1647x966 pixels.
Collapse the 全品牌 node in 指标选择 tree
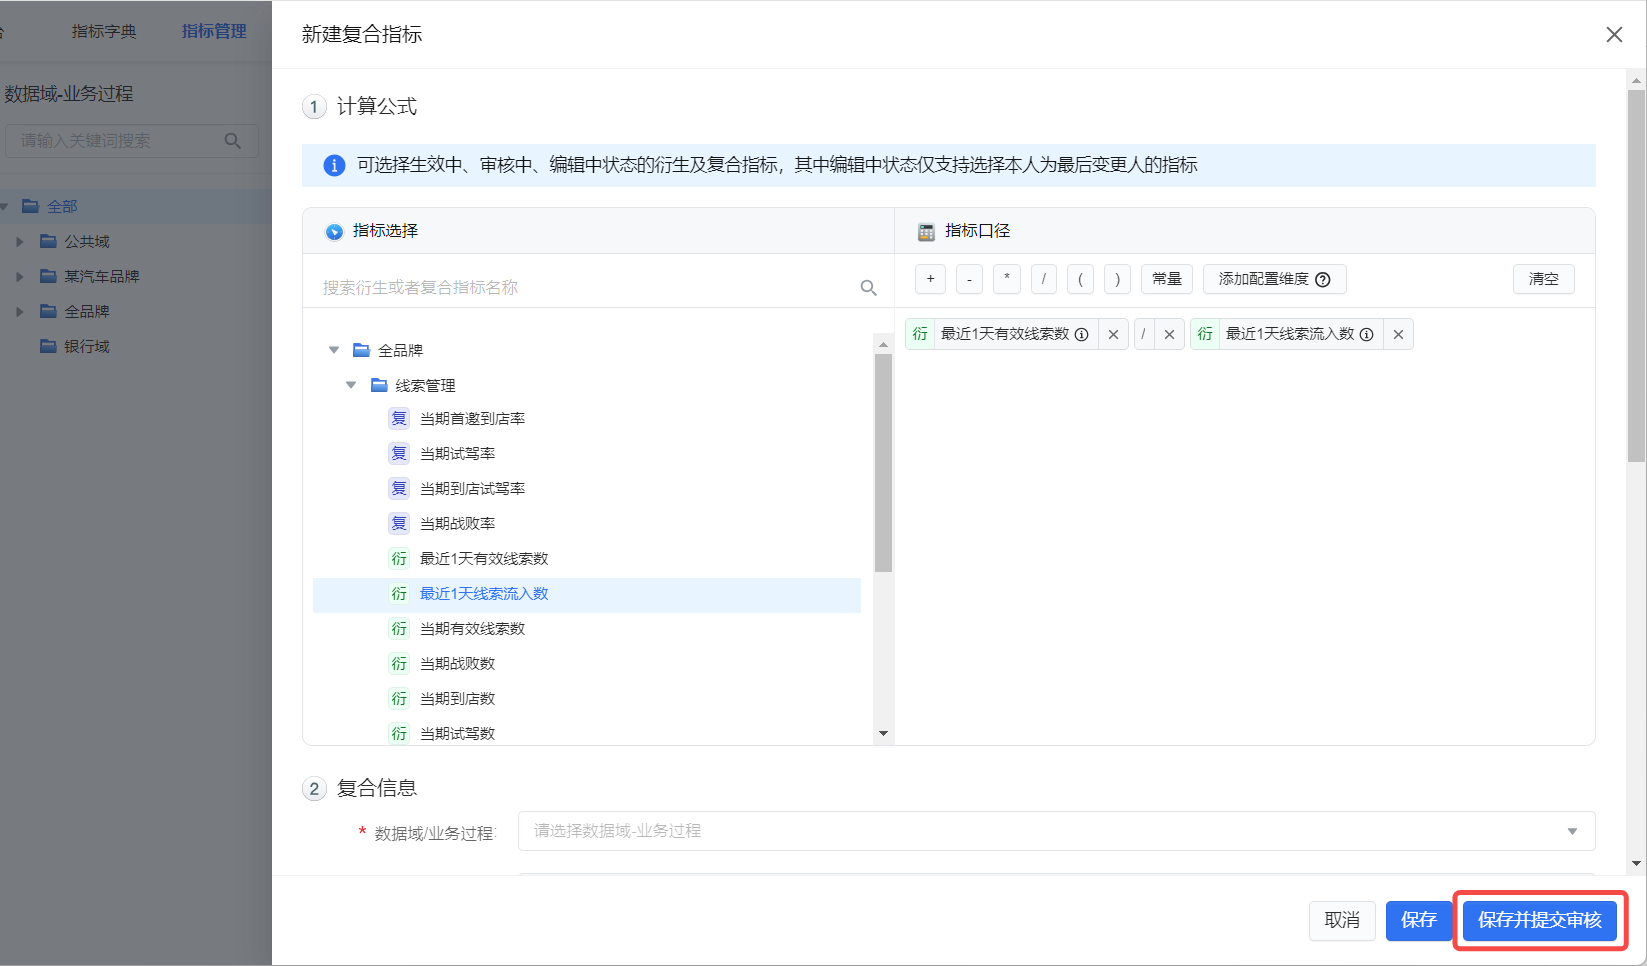pyautogui.click(x=334, y=350)
